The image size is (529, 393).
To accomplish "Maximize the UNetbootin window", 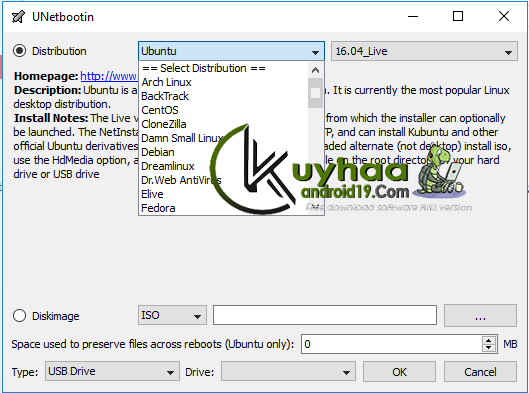I will [458, 16].
